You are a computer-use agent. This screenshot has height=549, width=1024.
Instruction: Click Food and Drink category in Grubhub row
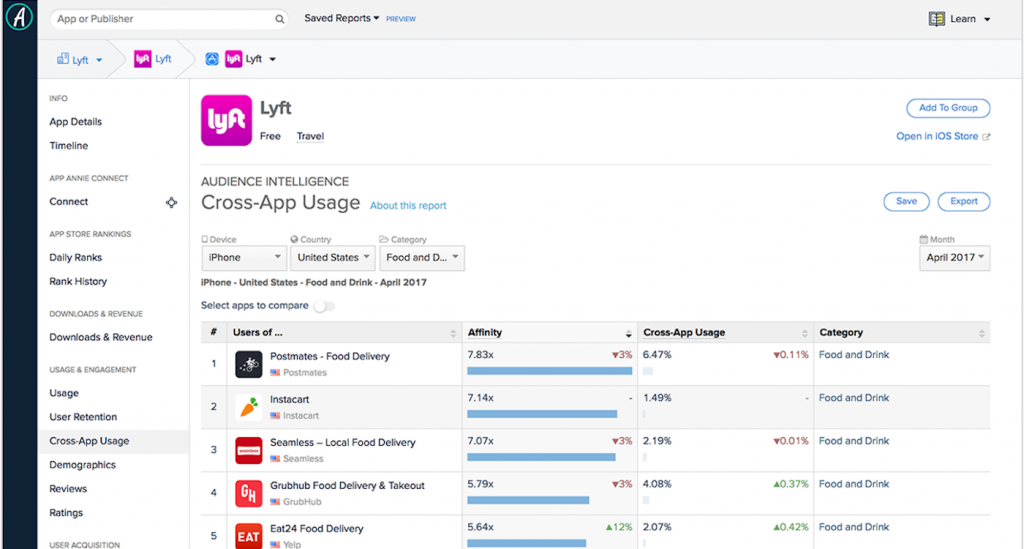pos(854,484)
